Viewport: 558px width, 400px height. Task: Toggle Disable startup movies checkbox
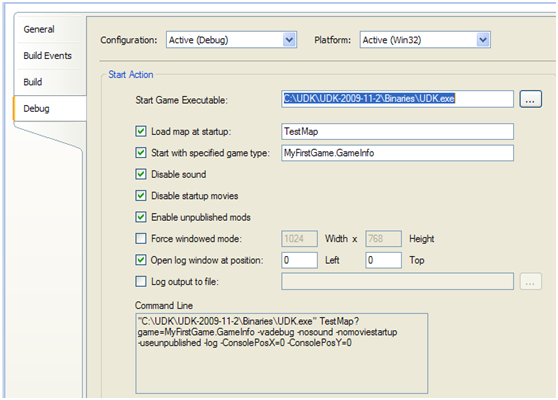pos(141,195)
